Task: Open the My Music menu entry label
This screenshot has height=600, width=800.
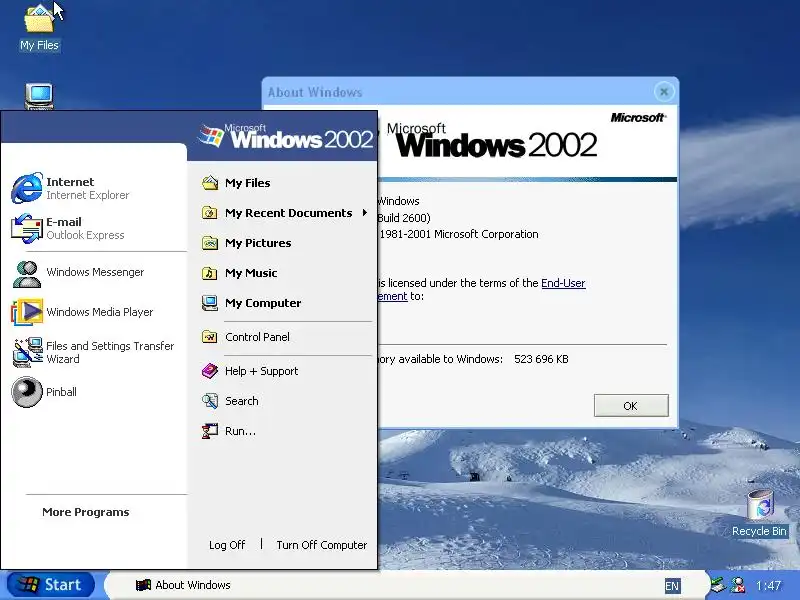Action: pos(251,273)
